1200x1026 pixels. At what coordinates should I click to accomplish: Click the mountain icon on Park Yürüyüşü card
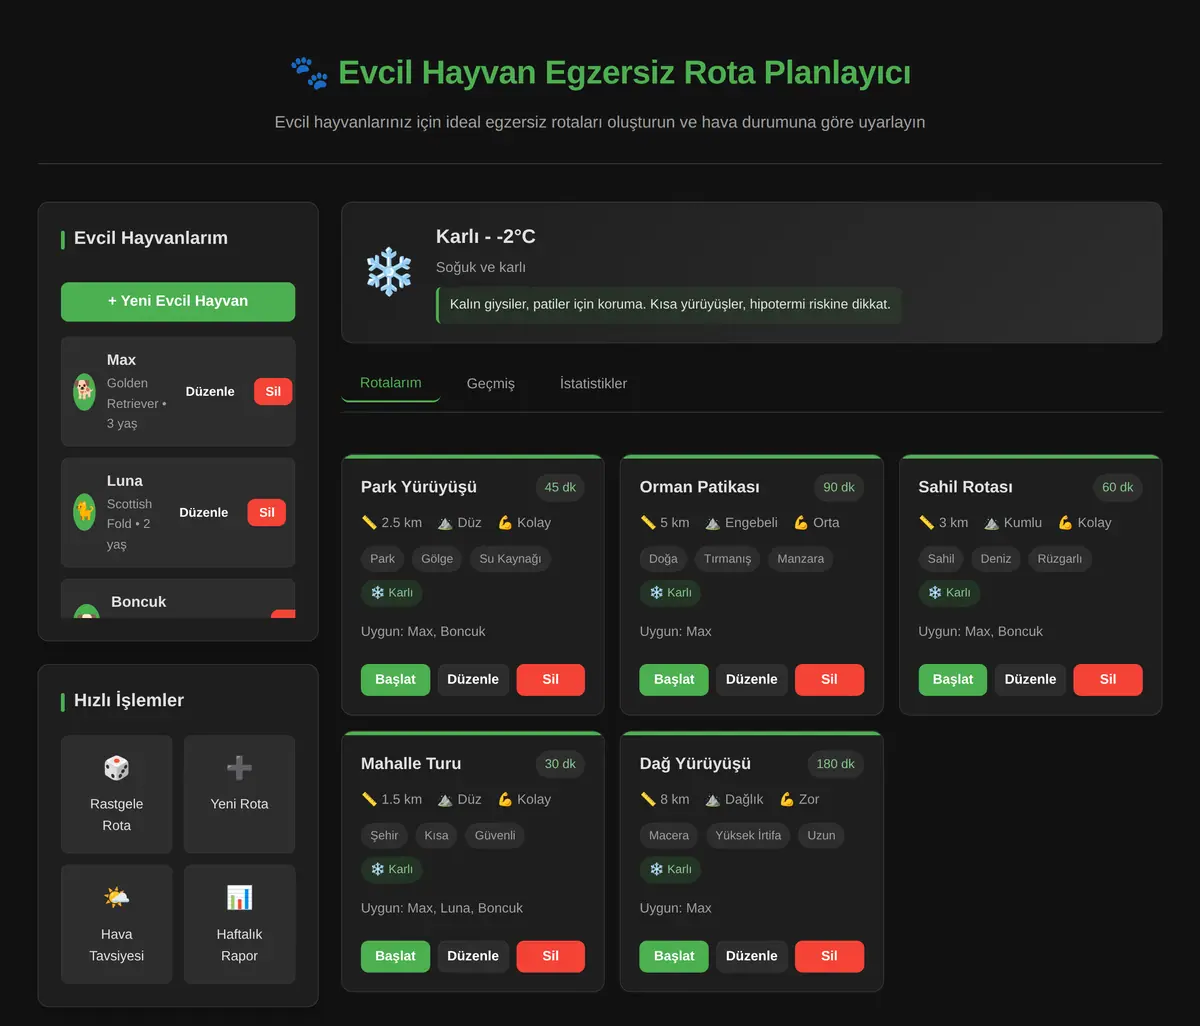pyautogui.click(x=445, y=522)
